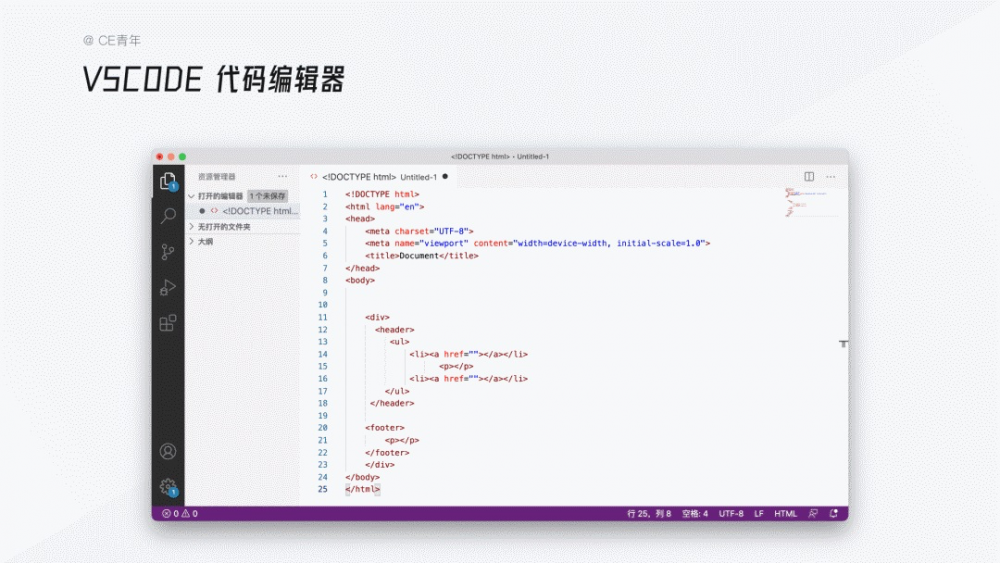Click the notifications bell in status bar
The image size is (1000, 563).
pyautogui.click(x=834, y=514)
